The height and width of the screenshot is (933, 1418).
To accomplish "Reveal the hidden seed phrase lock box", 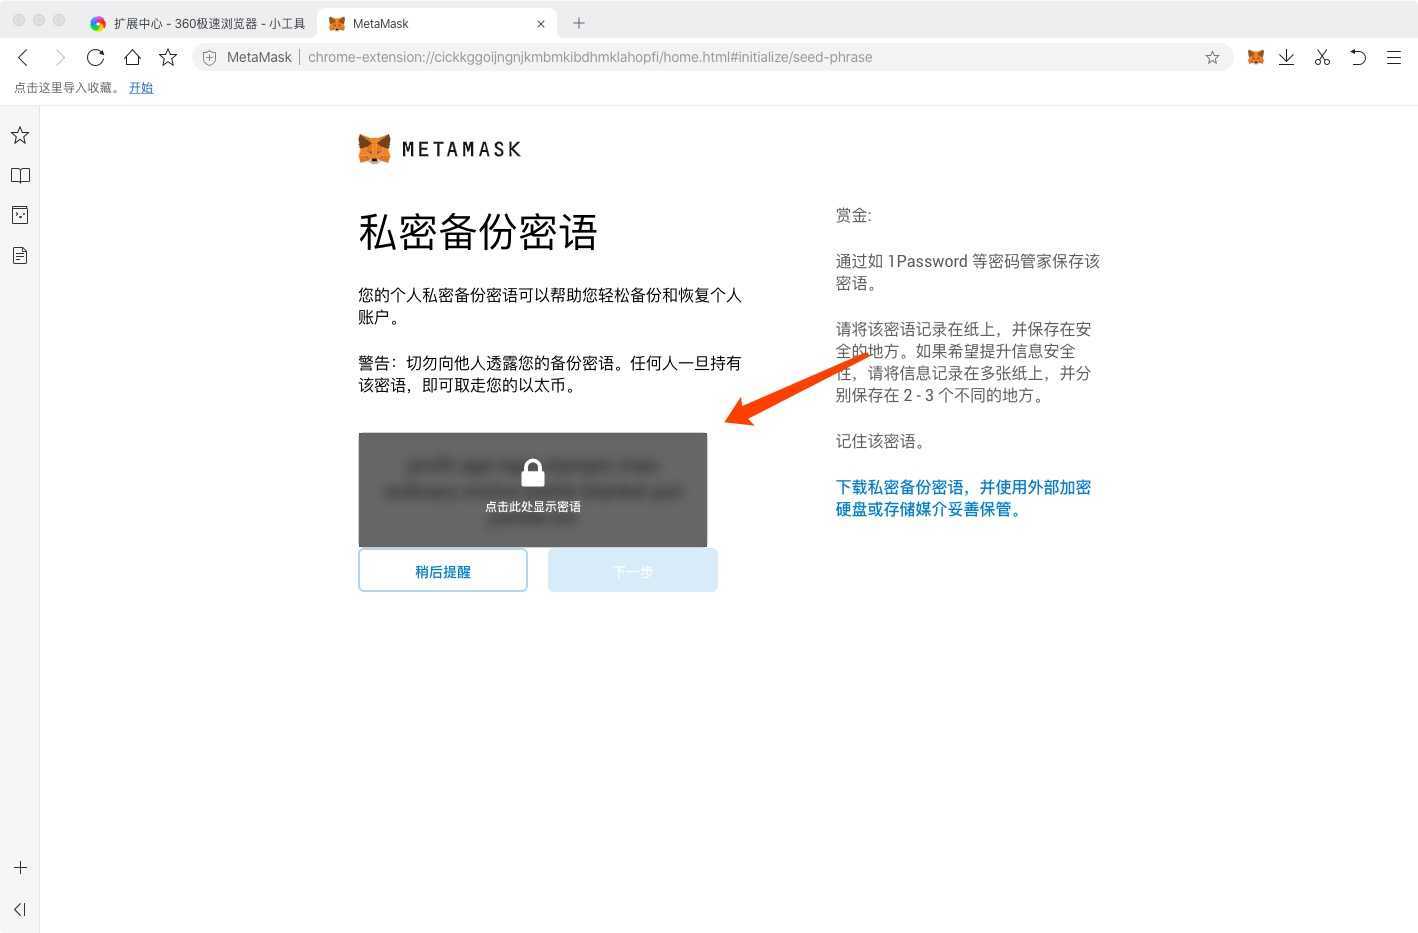I will click(533, 490).
